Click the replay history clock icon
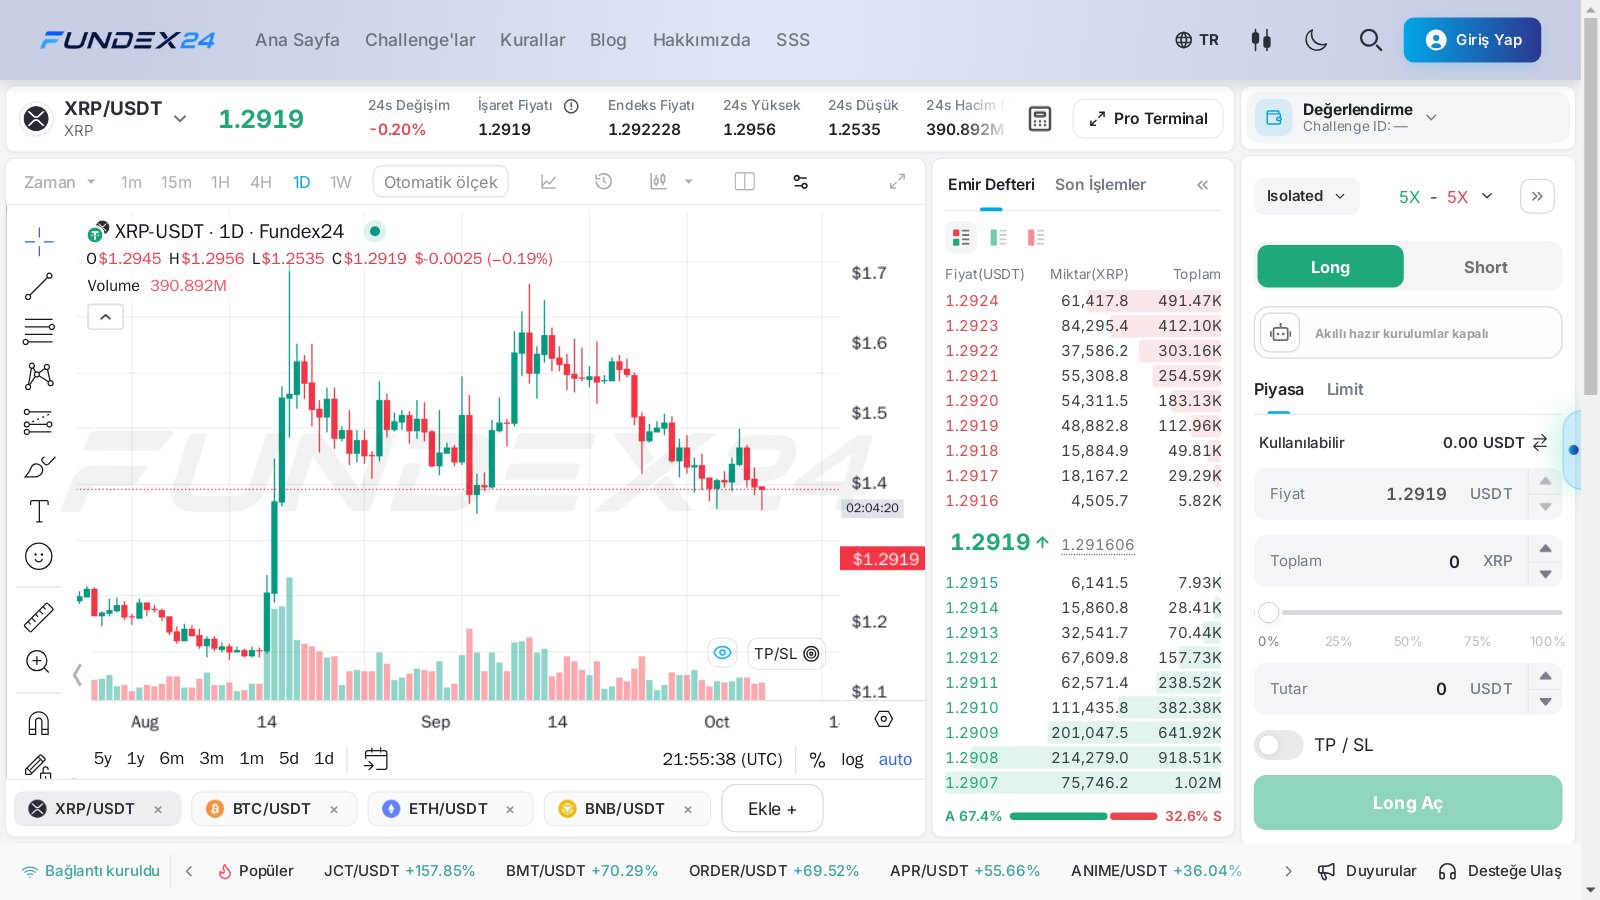 603,182
